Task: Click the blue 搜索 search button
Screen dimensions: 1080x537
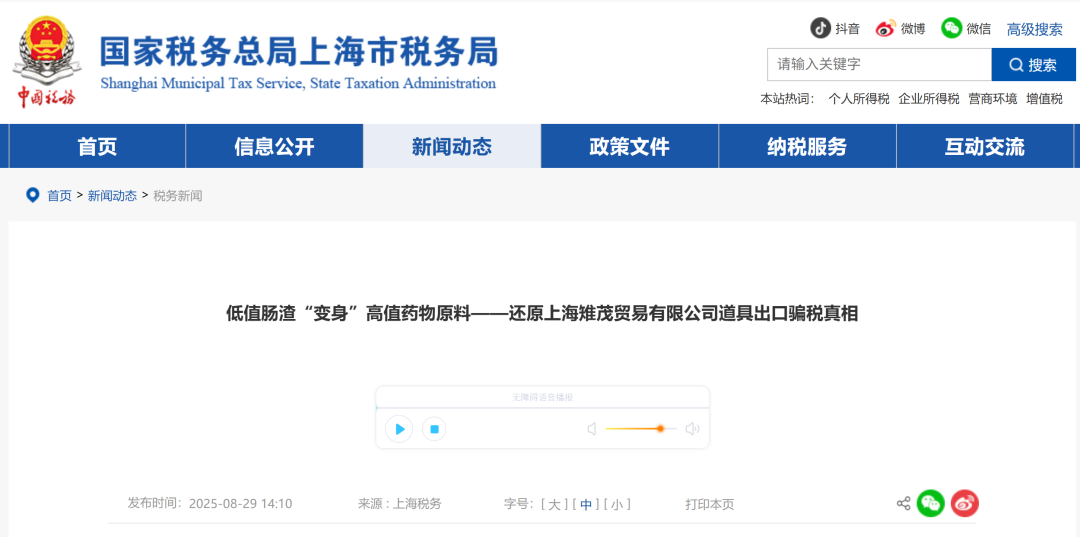Action: tap(1033, 65)
